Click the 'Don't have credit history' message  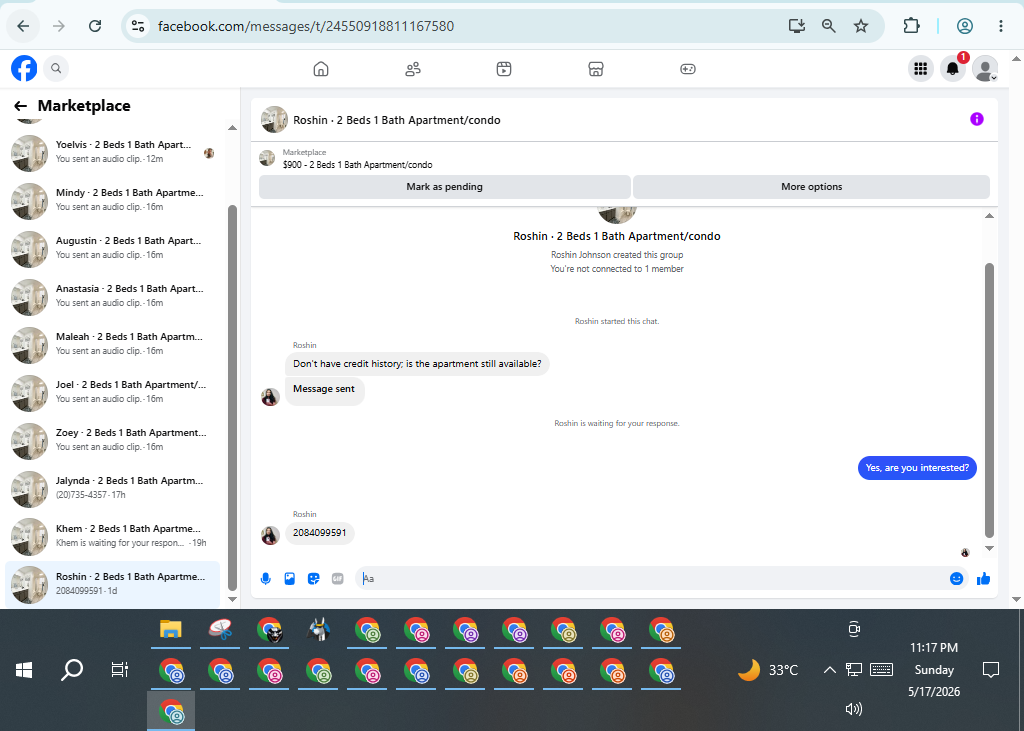417,364
